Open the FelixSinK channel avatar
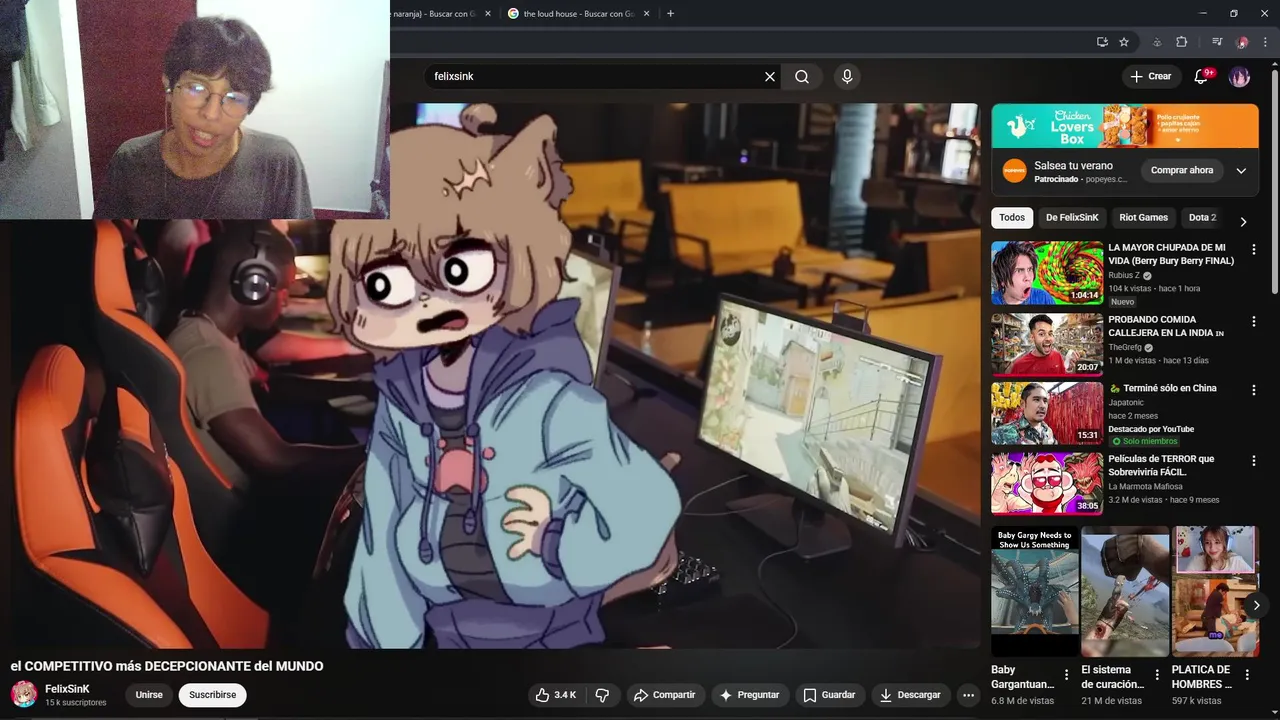The height and width of the screenshot is (720, 1280). coord(24,694)
